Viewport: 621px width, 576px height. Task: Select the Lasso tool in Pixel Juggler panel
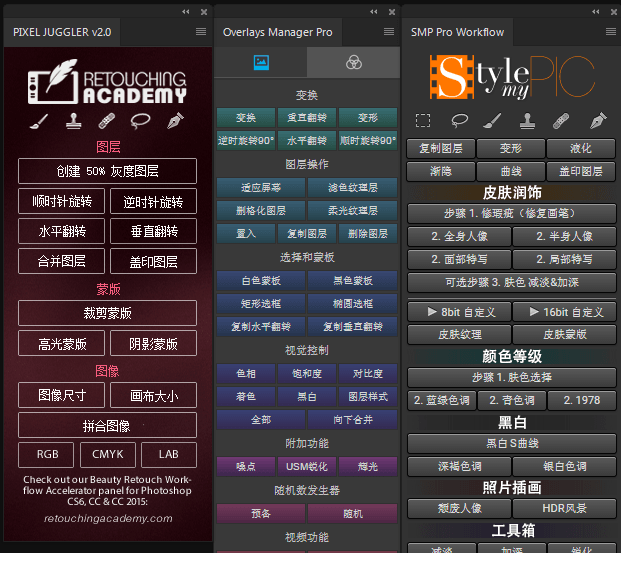[x=140, y=121]
